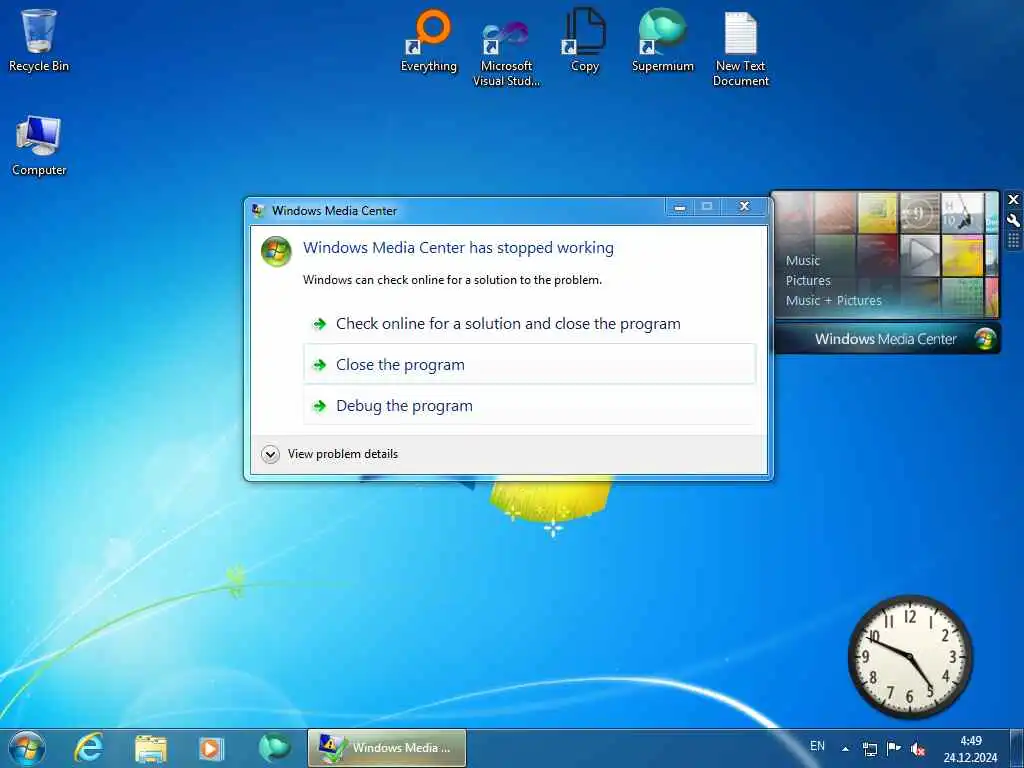Click the gadget drag handle grip
Image resolution: width=1024 pixels, height=768 pixels.
click(1014, 242)
